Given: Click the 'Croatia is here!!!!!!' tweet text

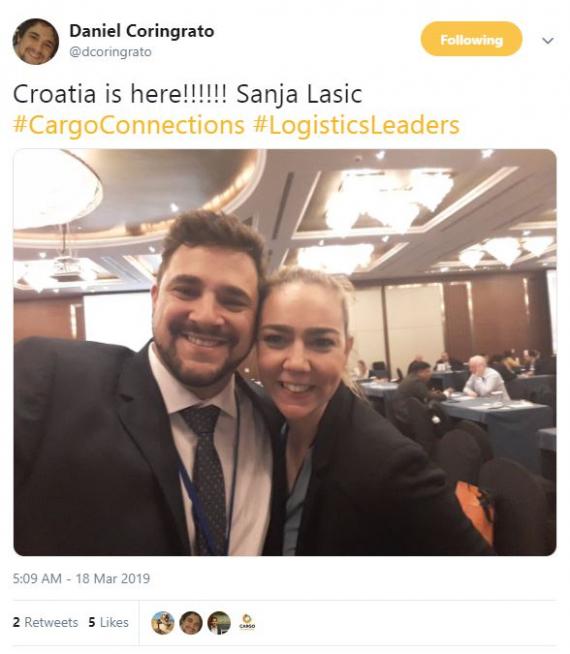Looking at the screenshot, I should click(120, 94).
